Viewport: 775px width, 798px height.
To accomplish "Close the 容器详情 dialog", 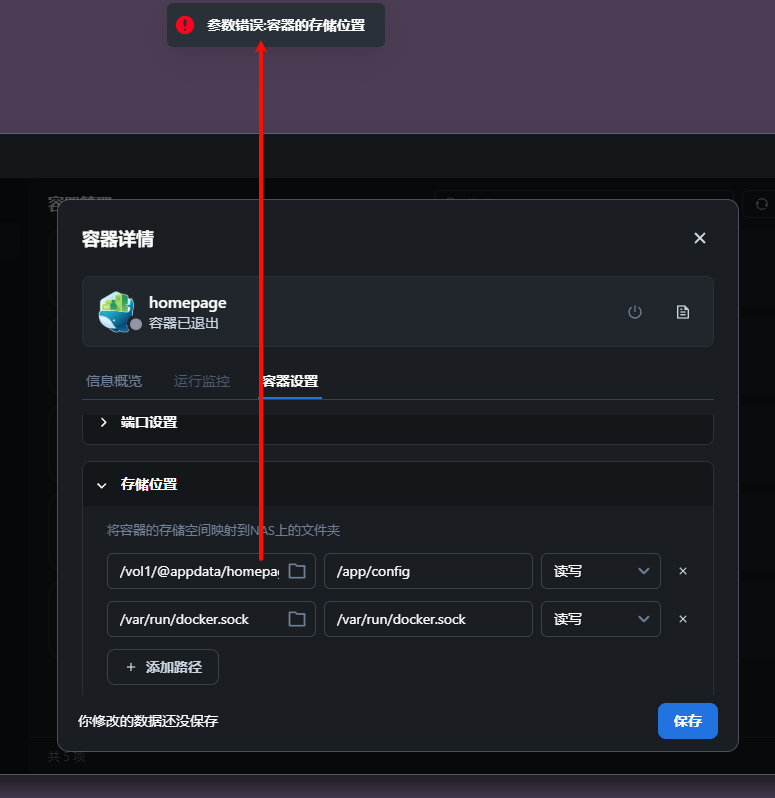I will pos(700,238).
